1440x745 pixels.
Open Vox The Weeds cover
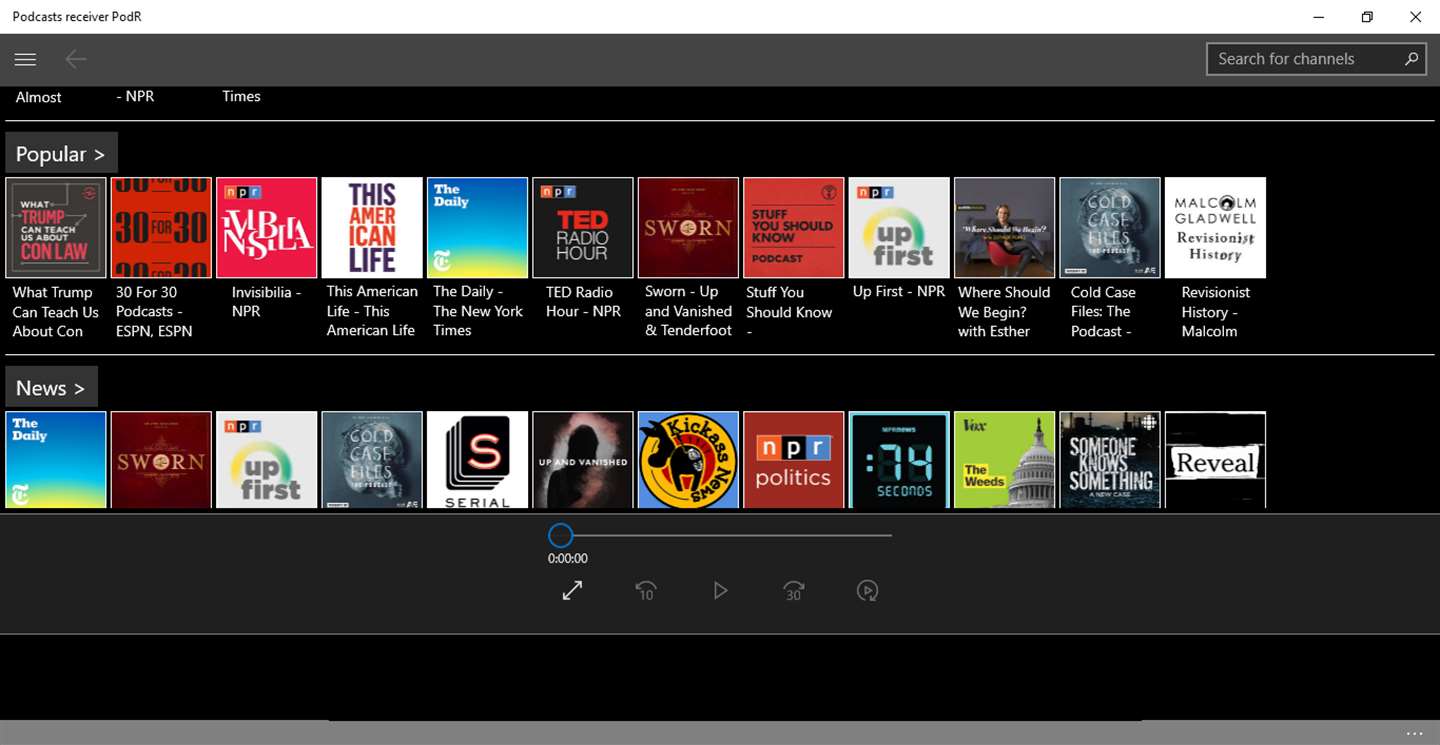pos(1005,460)
